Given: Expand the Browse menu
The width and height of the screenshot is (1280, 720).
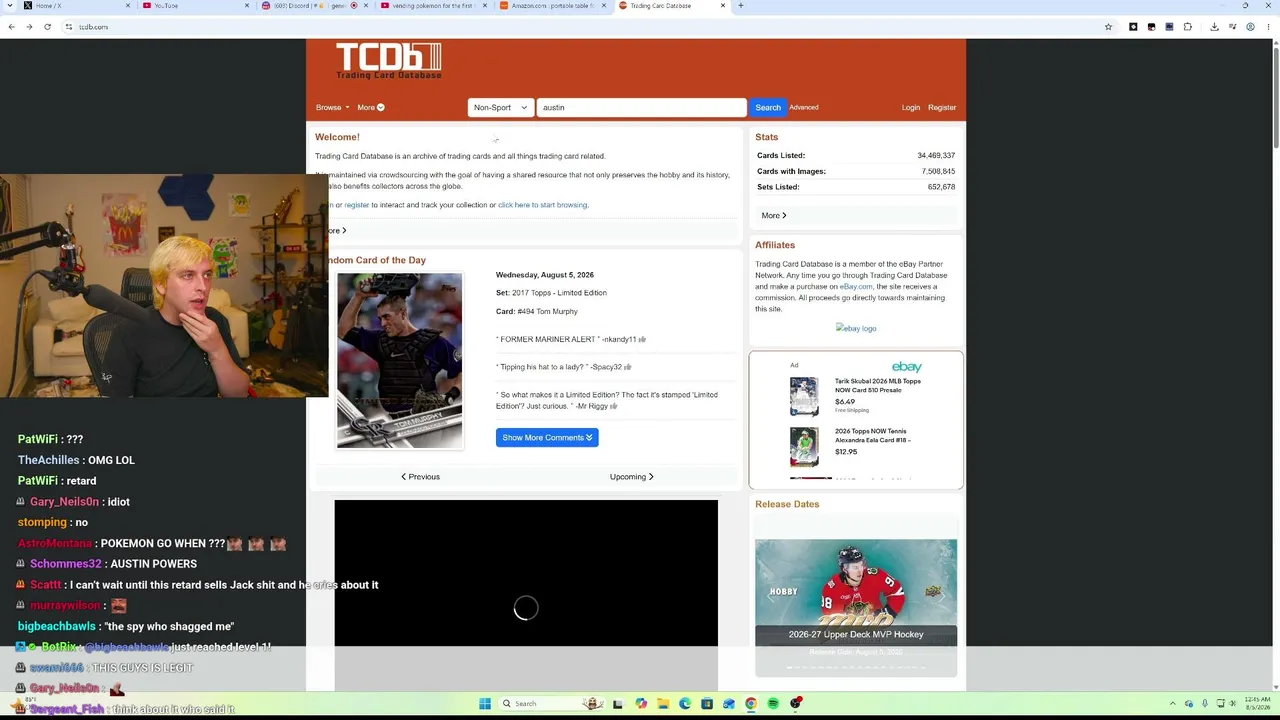Looking at the screenshot, I should 333,107.
